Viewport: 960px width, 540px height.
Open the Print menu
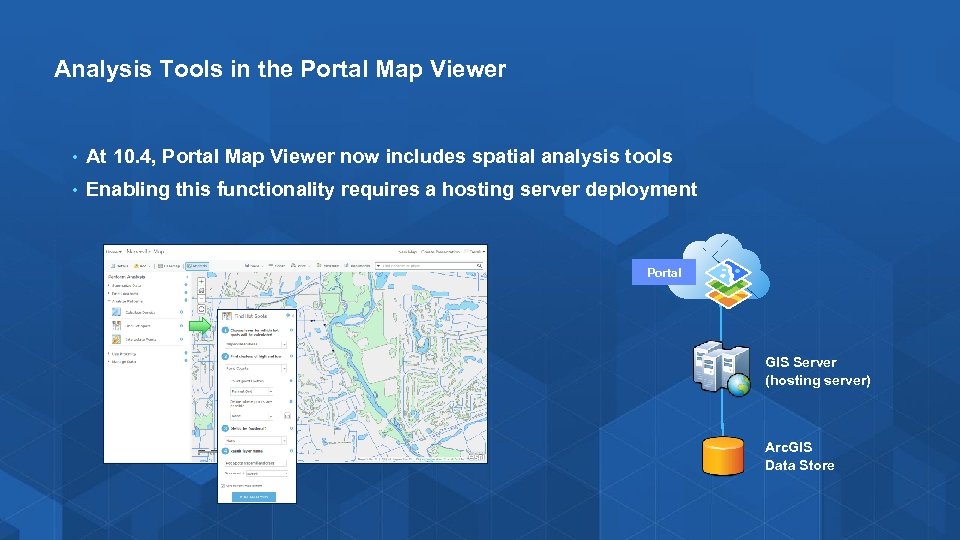[x=300, y=266]
